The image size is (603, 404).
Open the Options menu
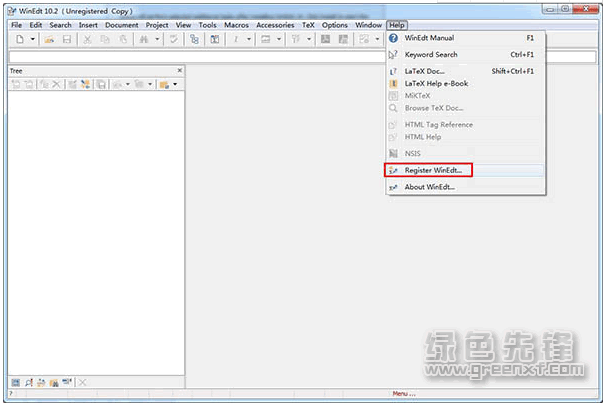[335, 25]
